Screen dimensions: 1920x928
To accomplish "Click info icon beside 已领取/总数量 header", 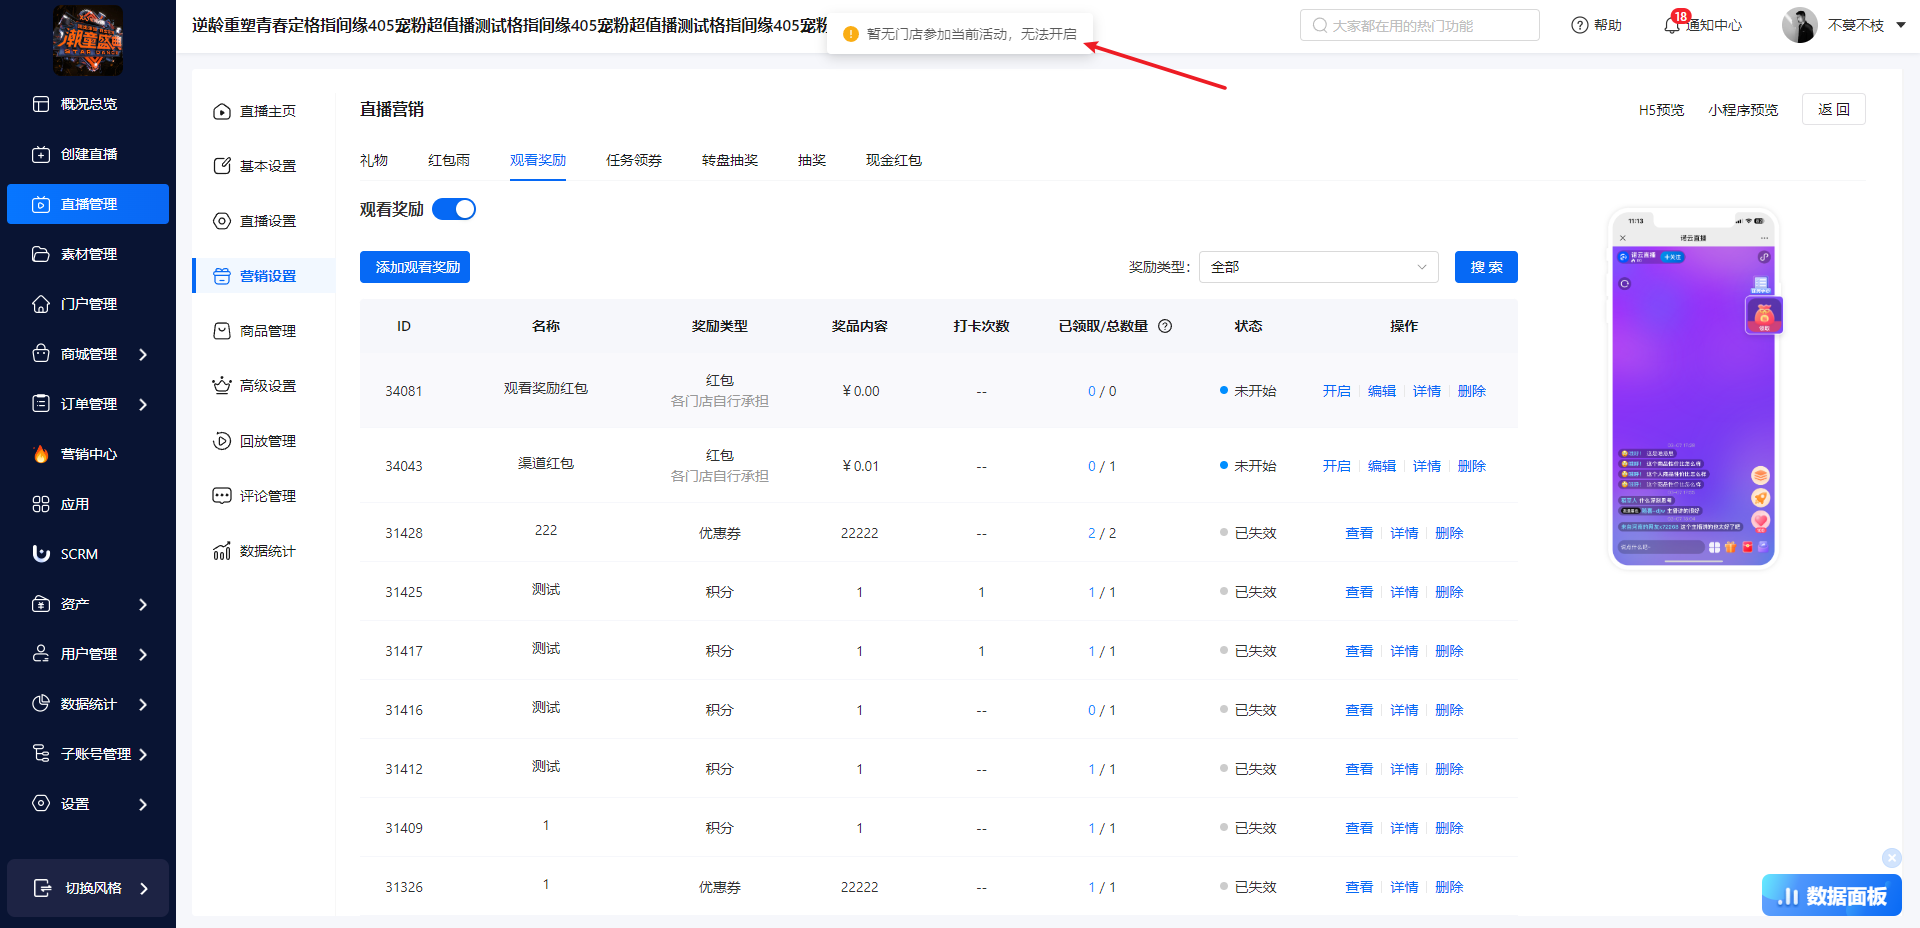I will click(x=1165, y=326).
